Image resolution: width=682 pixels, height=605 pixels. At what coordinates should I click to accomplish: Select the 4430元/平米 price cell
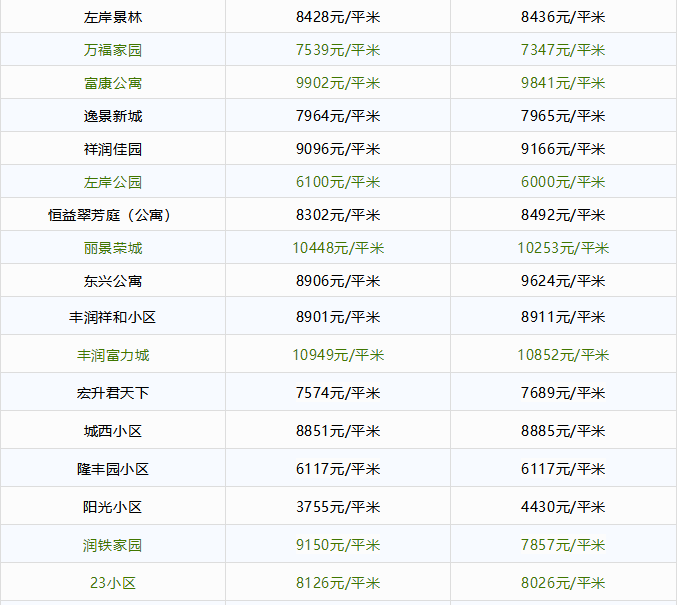pyautogui.click(x=563, y=507)
